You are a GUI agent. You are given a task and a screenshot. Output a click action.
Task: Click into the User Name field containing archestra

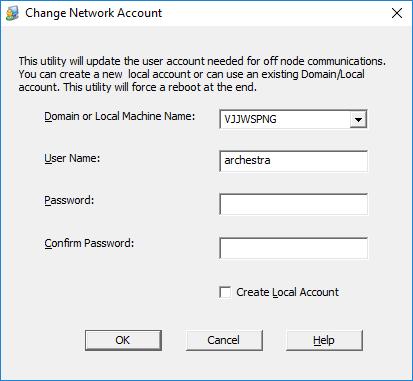pos(293,161)
